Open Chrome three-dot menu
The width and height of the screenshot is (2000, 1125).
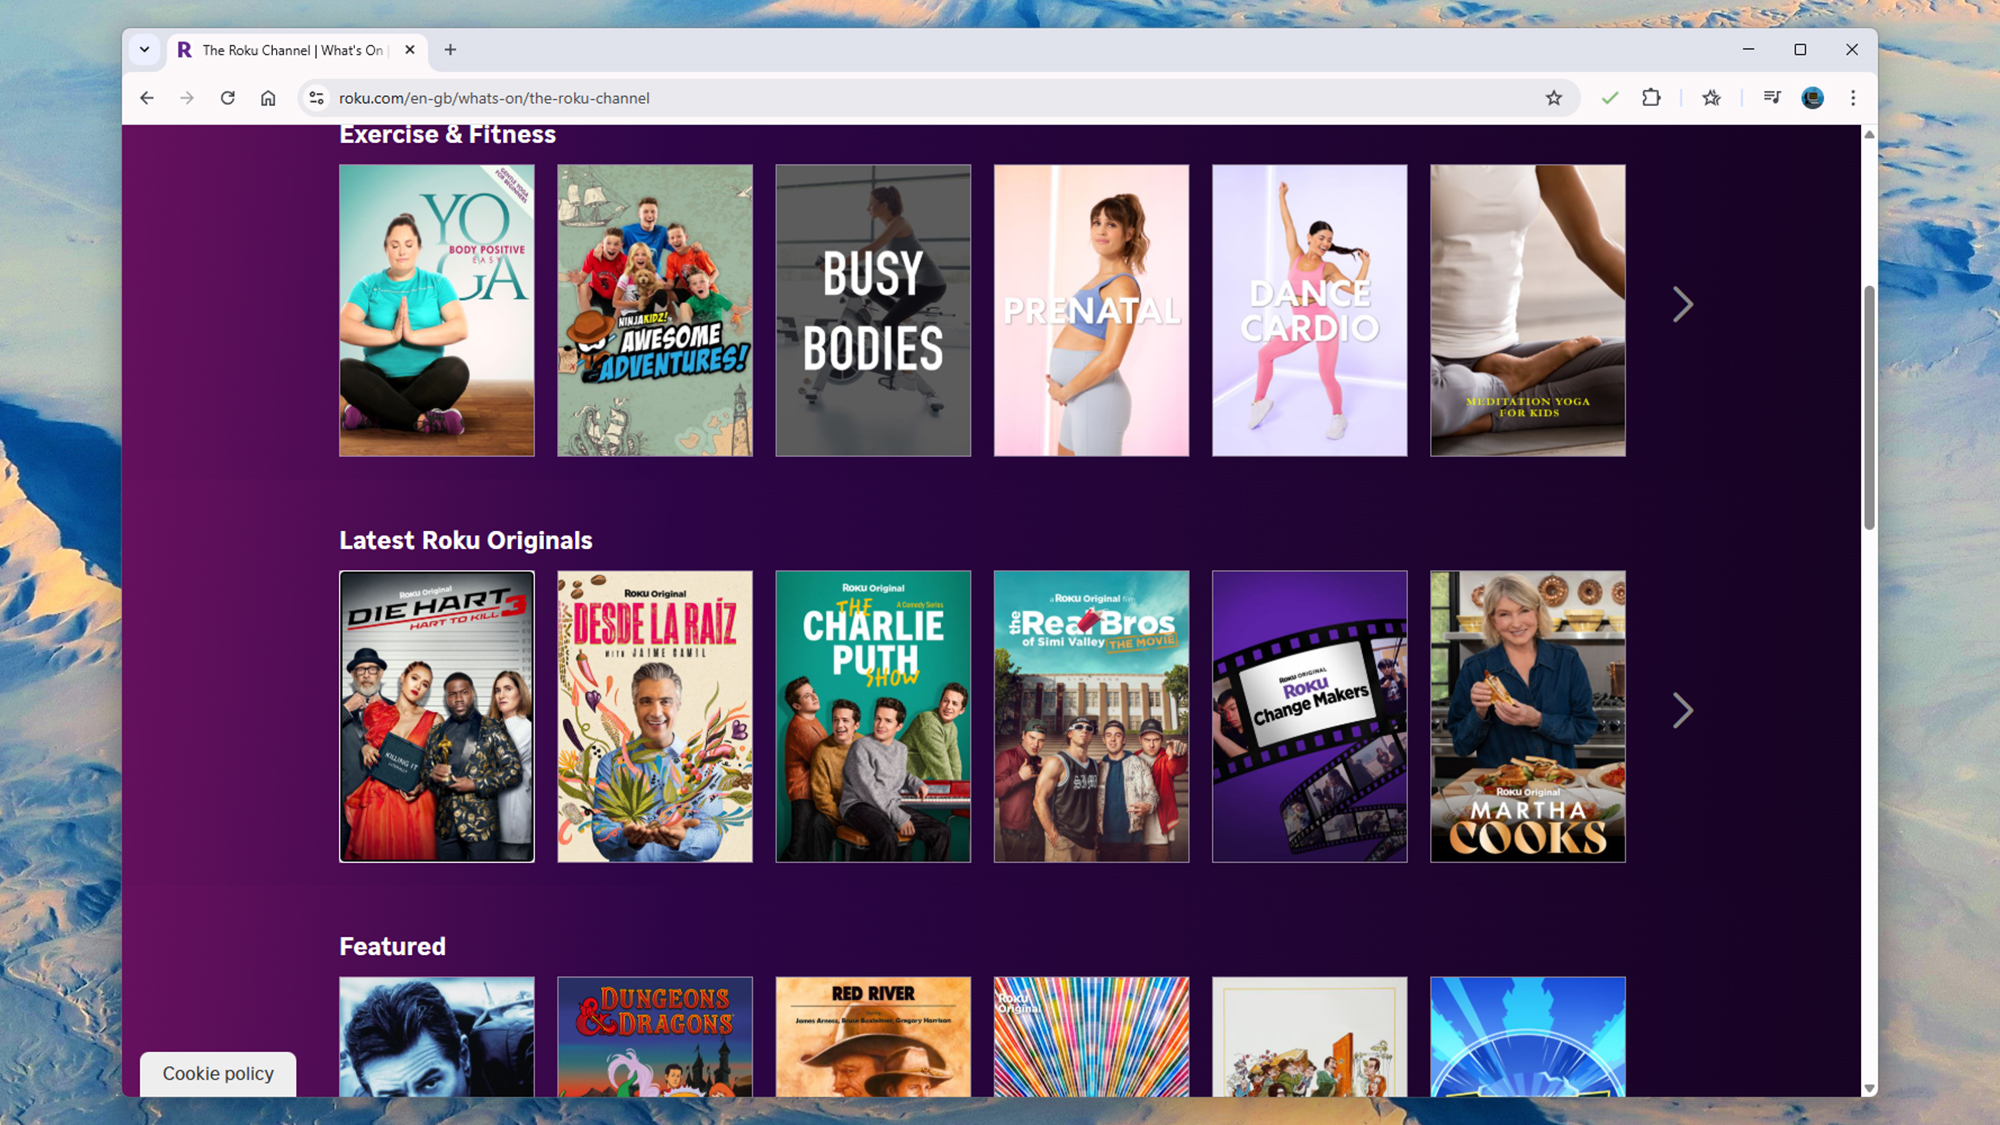(x=1853, y=98)
